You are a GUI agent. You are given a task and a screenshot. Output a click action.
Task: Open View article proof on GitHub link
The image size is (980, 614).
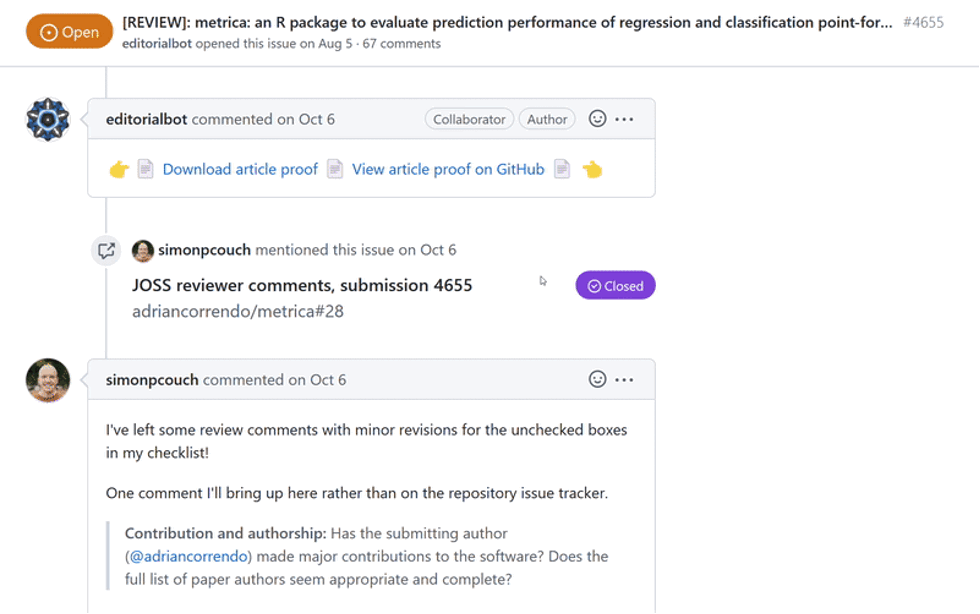click(448, 169)
